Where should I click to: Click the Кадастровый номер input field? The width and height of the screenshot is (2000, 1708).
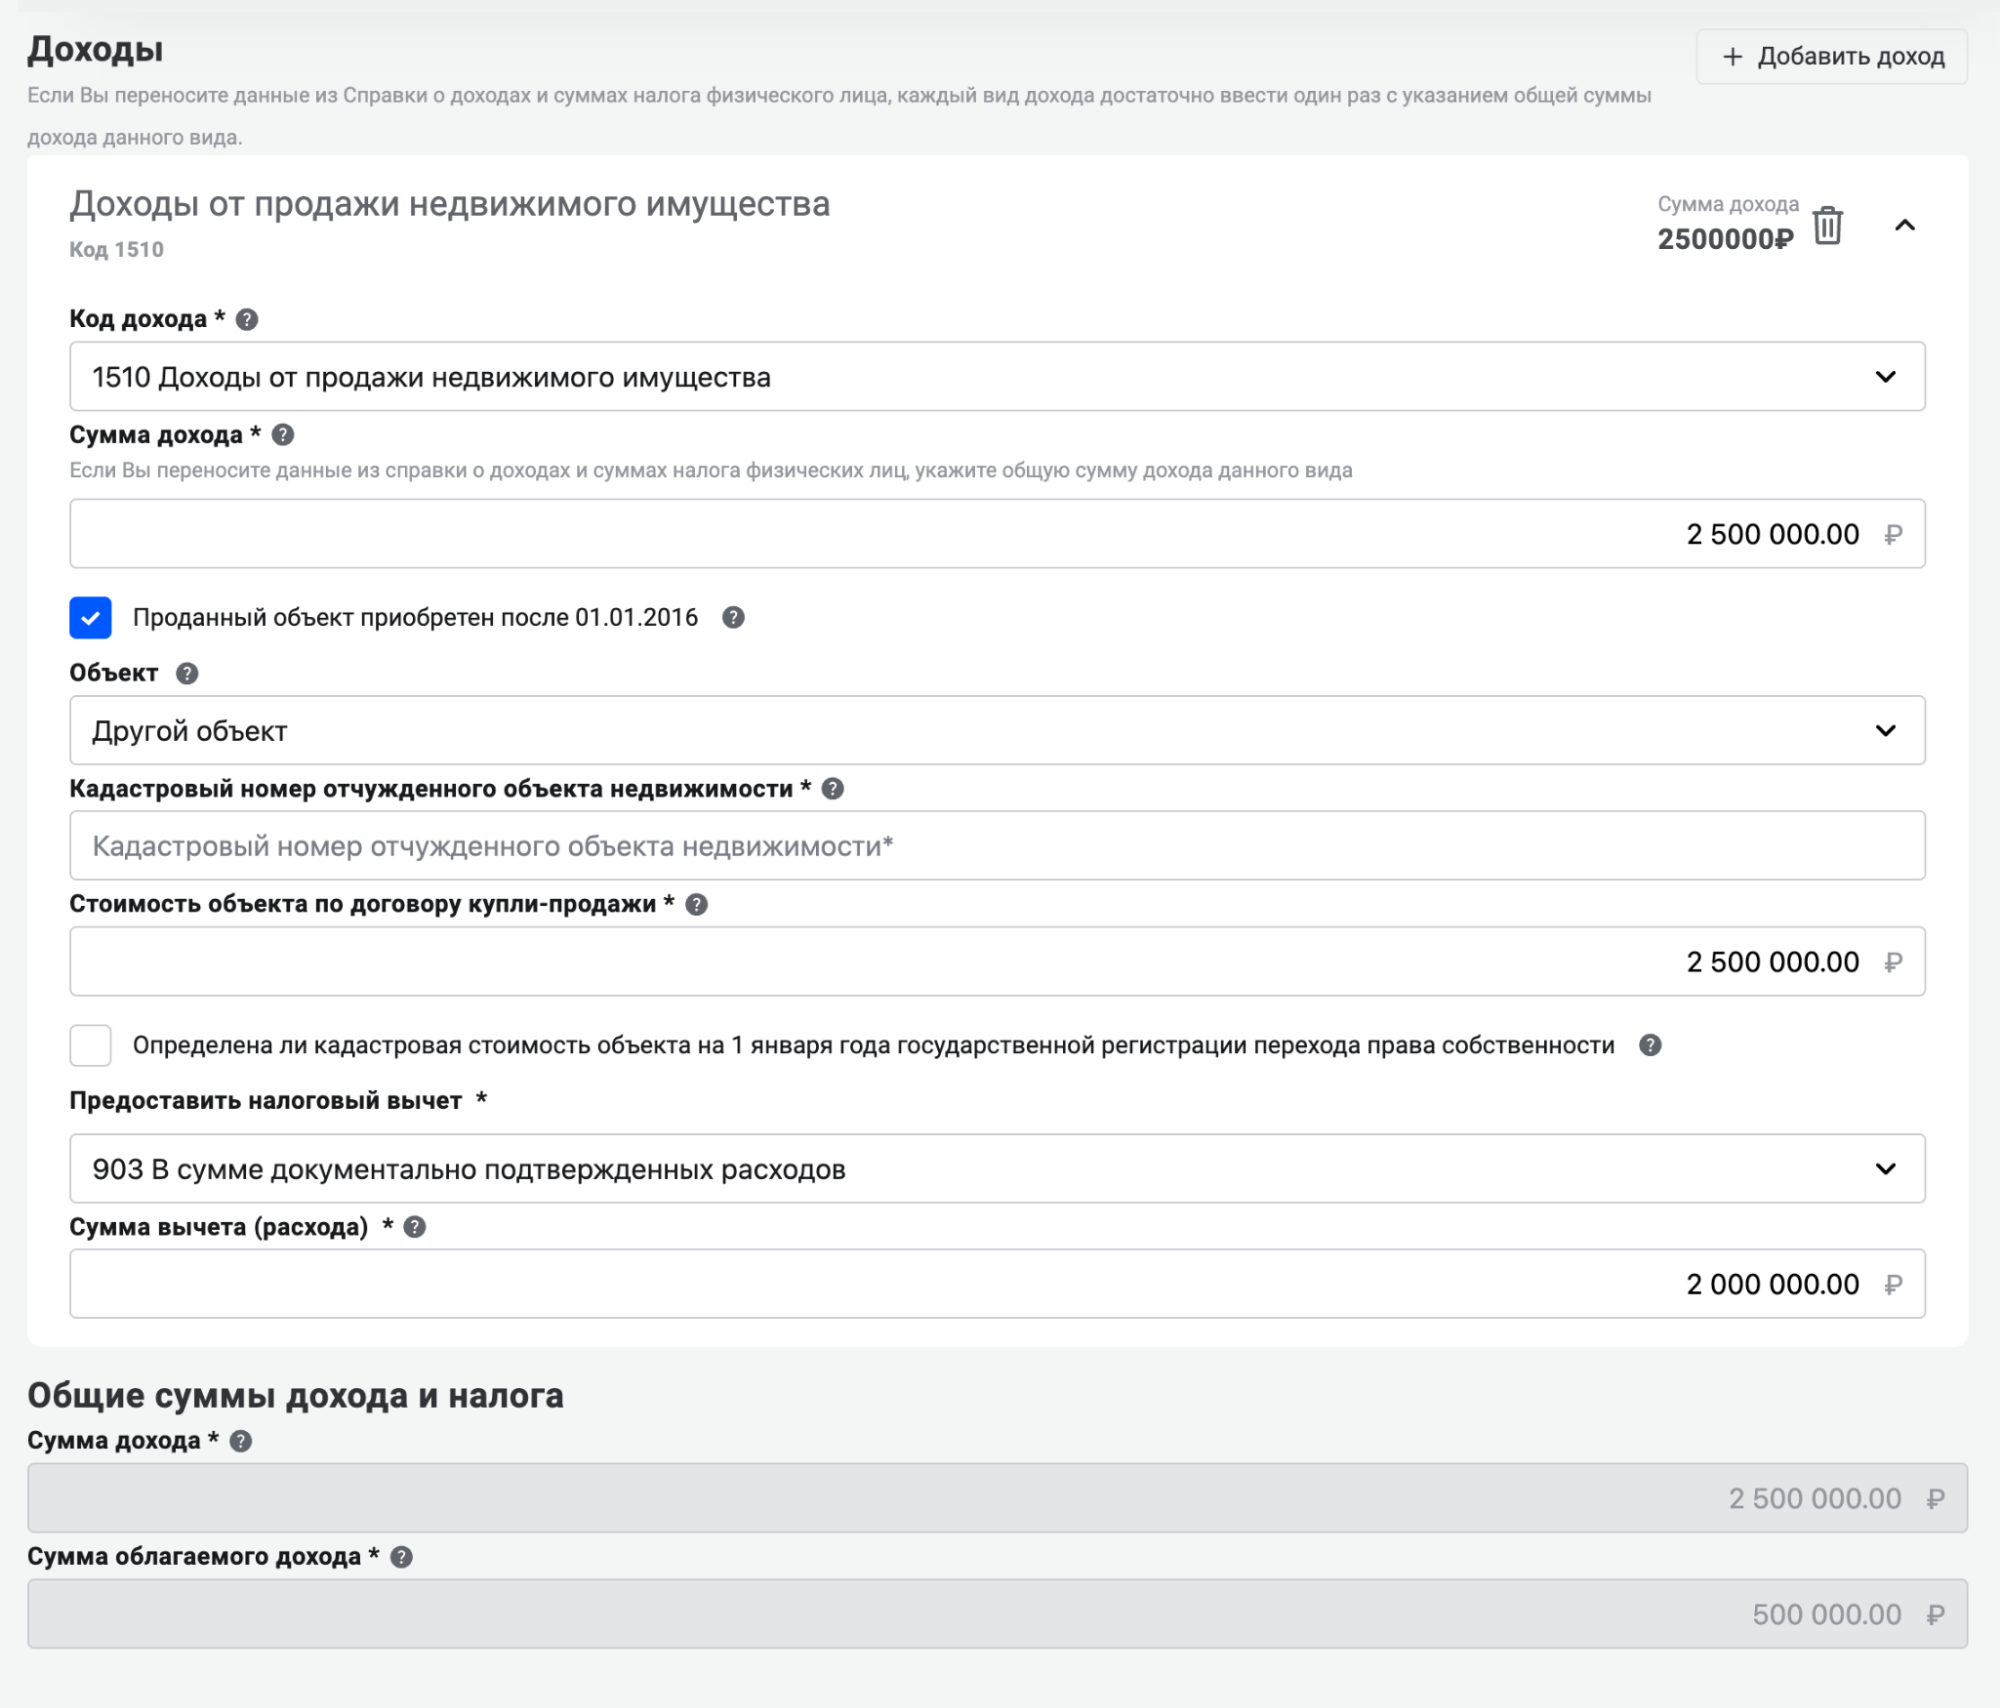(997, 846)
